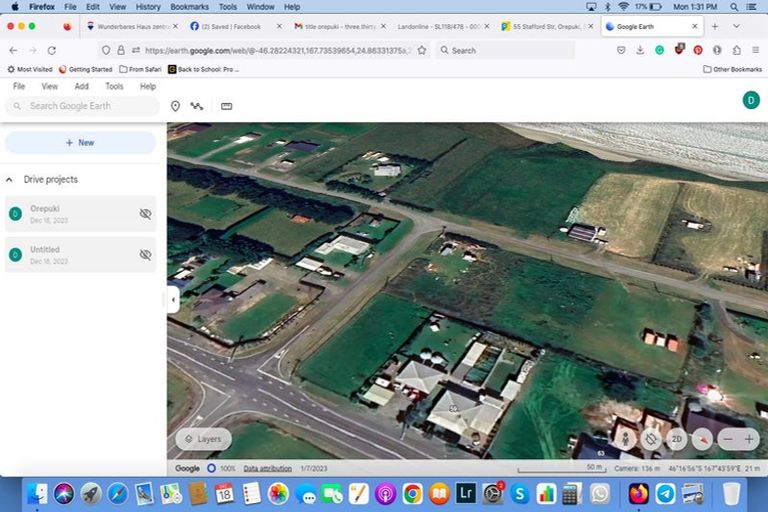Open the Pocket save icon
This screenshot has height=512, width=768.
[x=621, y=50]
